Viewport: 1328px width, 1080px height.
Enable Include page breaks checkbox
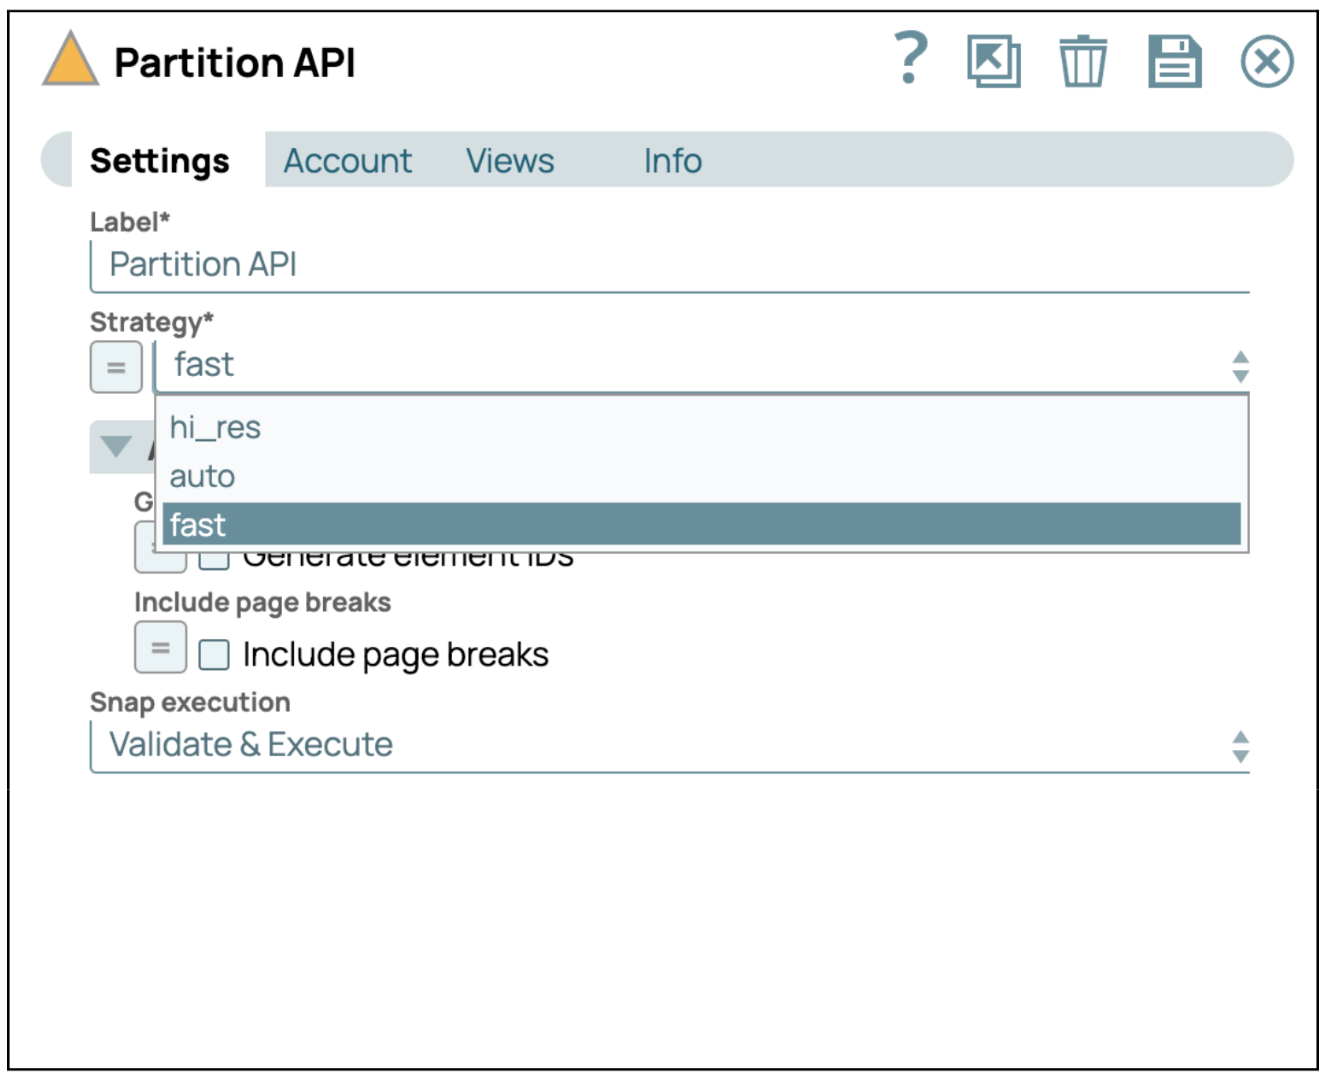214,655
